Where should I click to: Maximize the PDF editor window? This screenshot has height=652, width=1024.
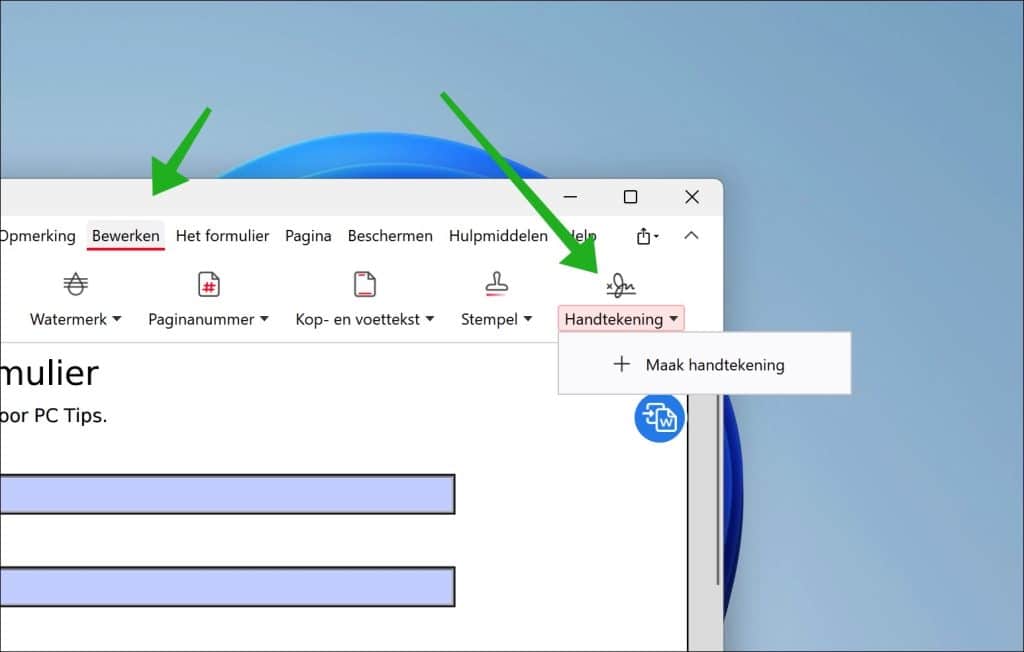pos(630,197)
